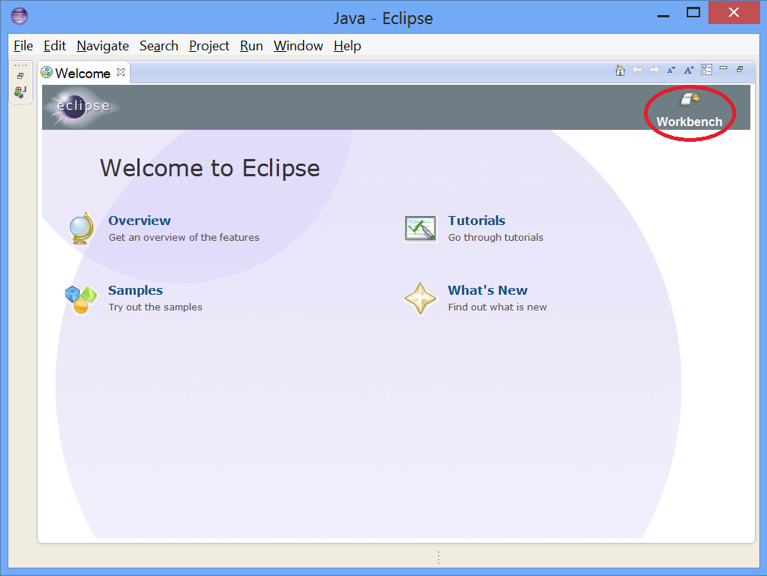Open the What's New link

point(488,290)
